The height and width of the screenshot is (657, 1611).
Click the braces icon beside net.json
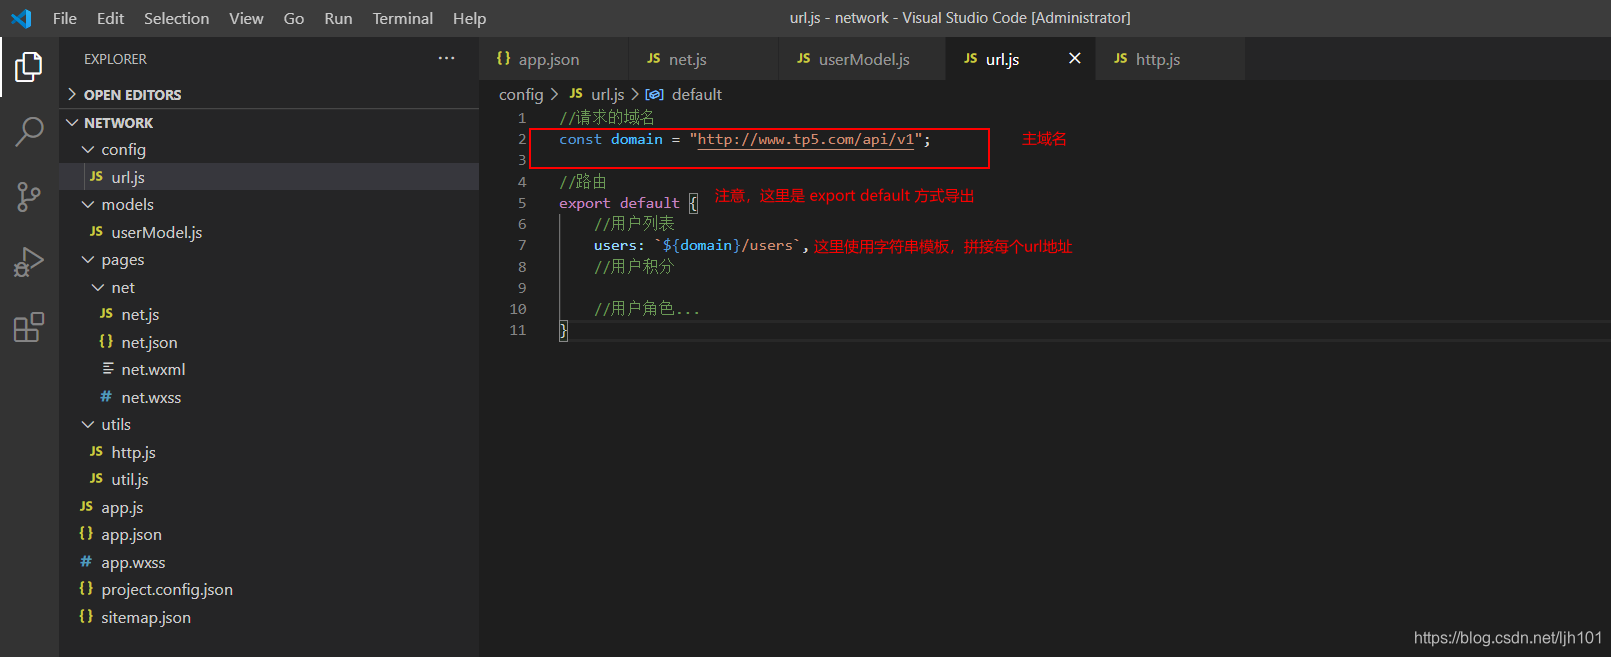click(106, 342)
